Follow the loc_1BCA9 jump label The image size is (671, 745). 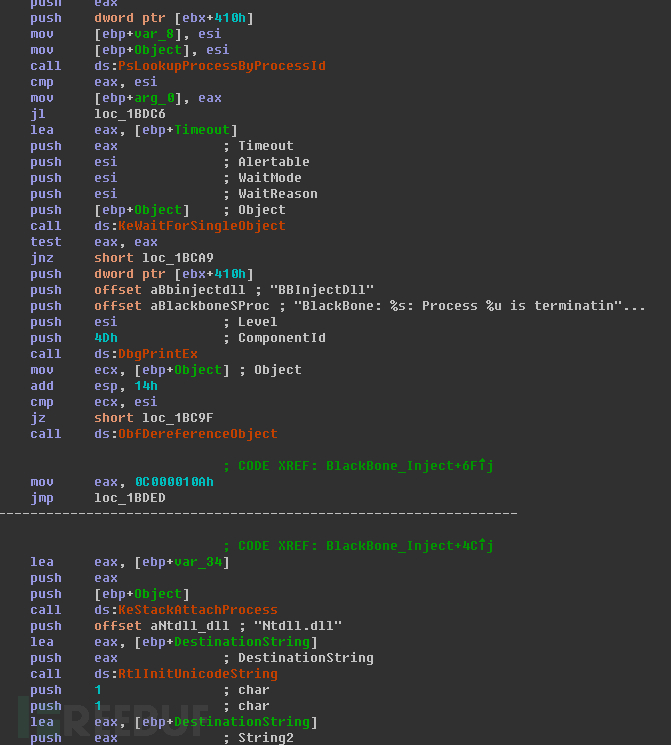tap(178, 258)
